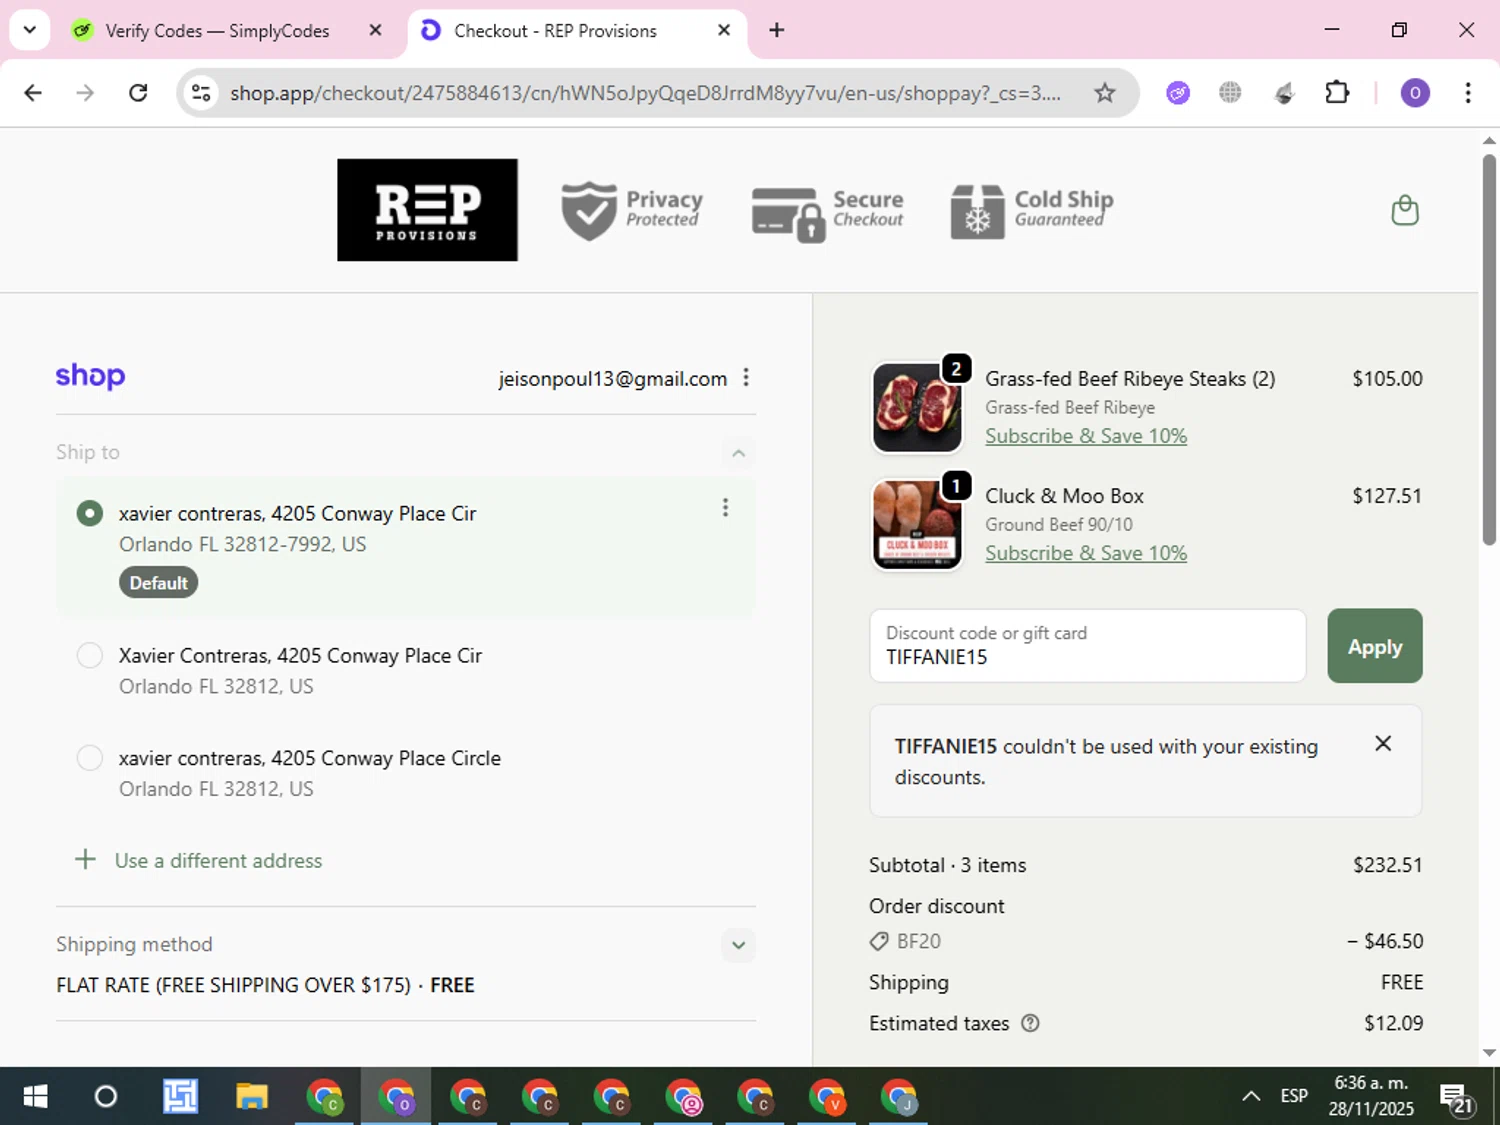Click the Shop Pay logo

[x=90, y=376]
